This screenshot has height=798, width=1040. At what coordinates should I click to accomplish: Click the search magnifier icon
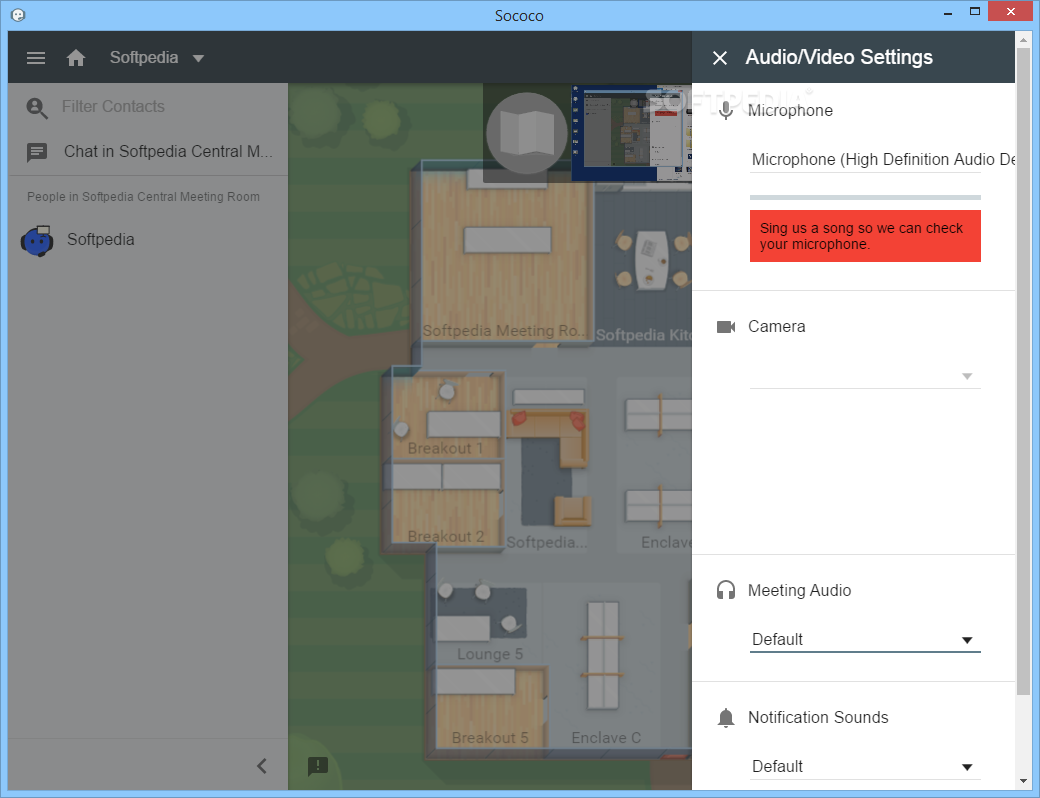pos(36,107)
